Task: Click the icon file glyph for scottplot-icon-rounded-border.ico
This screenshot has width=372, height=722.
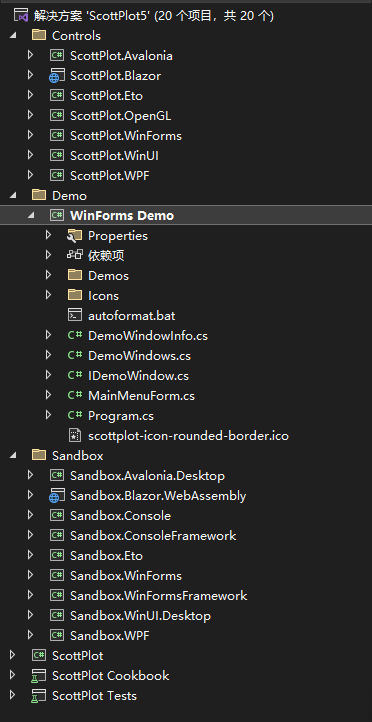Action: click(x=75, y=436)
